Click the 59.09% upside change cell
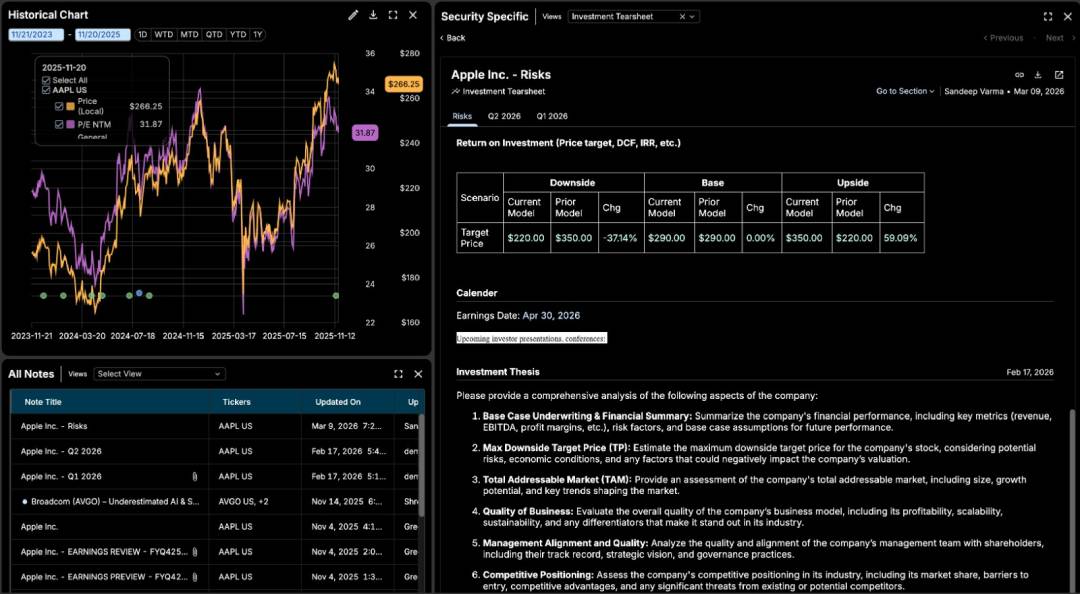Screen dimensions: 1080x594 pyautogui.click(x=901, y=238)
